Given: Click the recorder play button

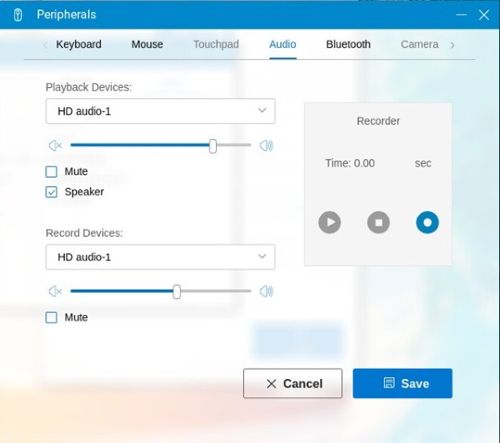Looking at the screenshot, I should tap(329, 222).
